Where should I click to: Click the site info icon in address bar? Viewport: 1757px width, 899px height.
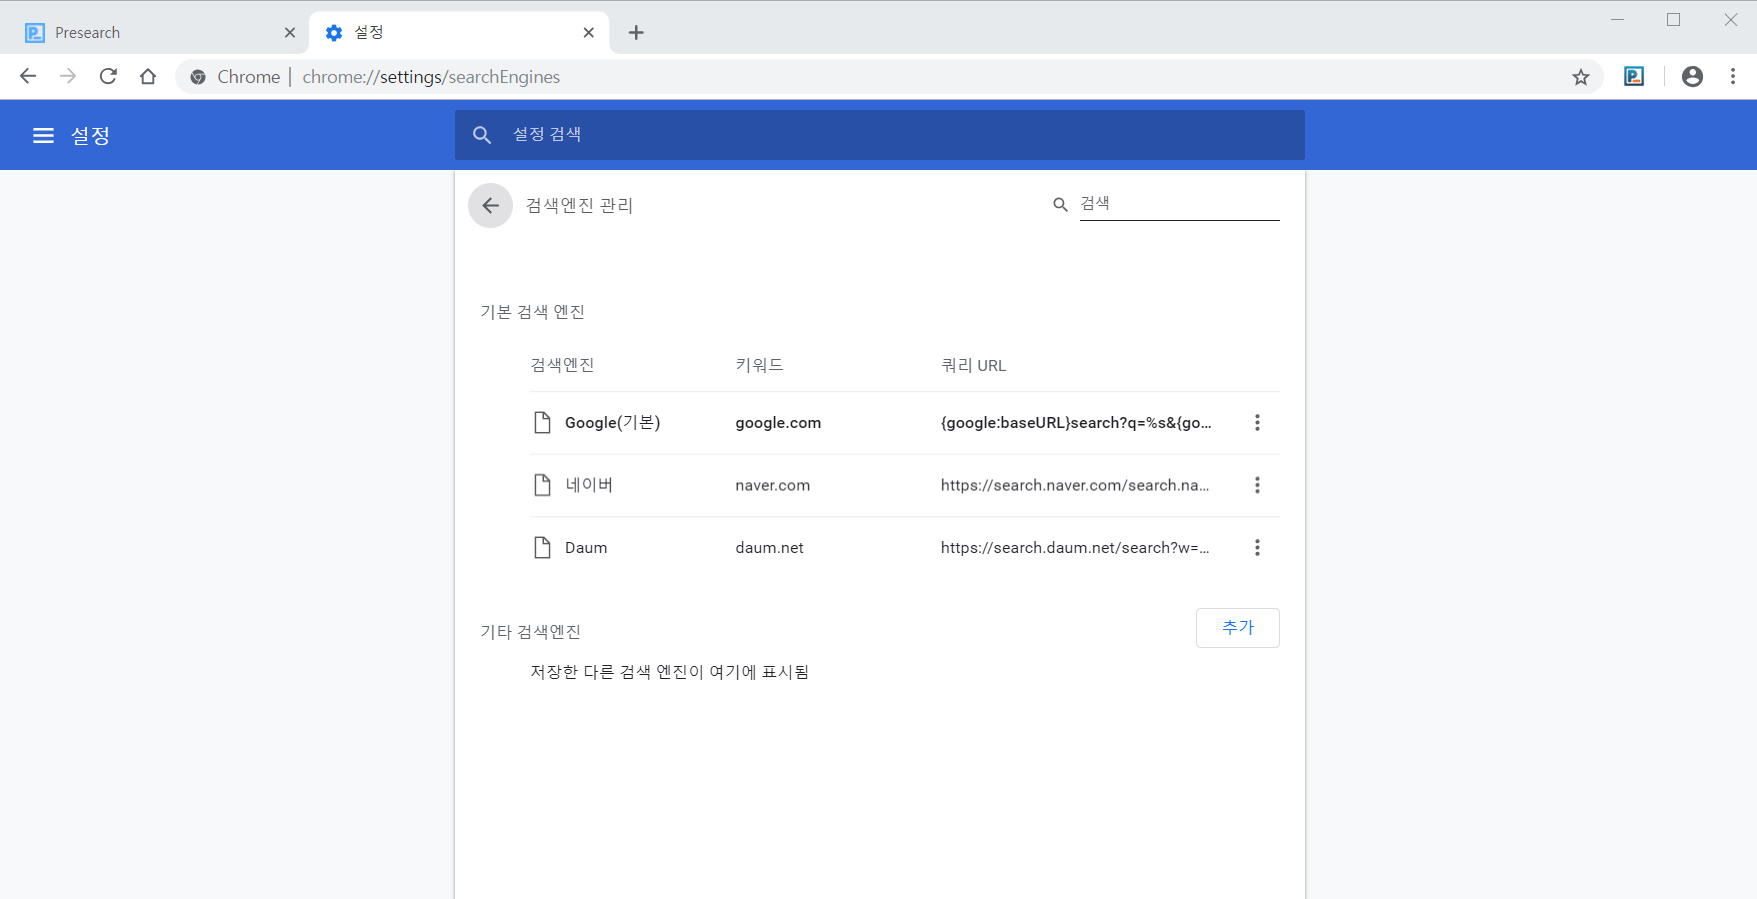[198, 77]
